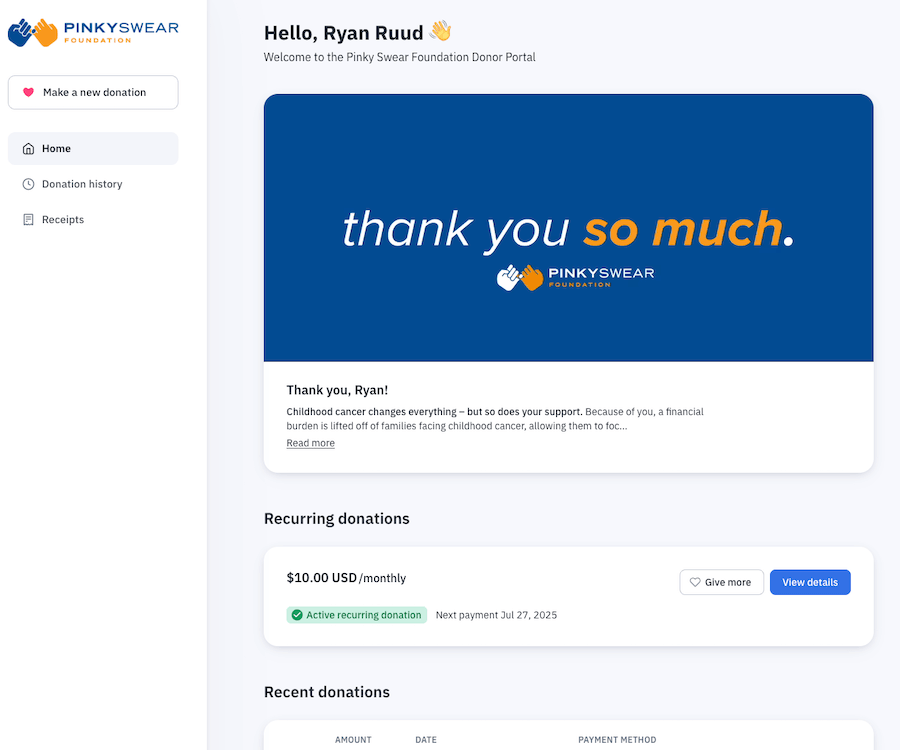Click the Donation history clock icon
This screenshot has width=900, height=750.
tap(28, 184)
